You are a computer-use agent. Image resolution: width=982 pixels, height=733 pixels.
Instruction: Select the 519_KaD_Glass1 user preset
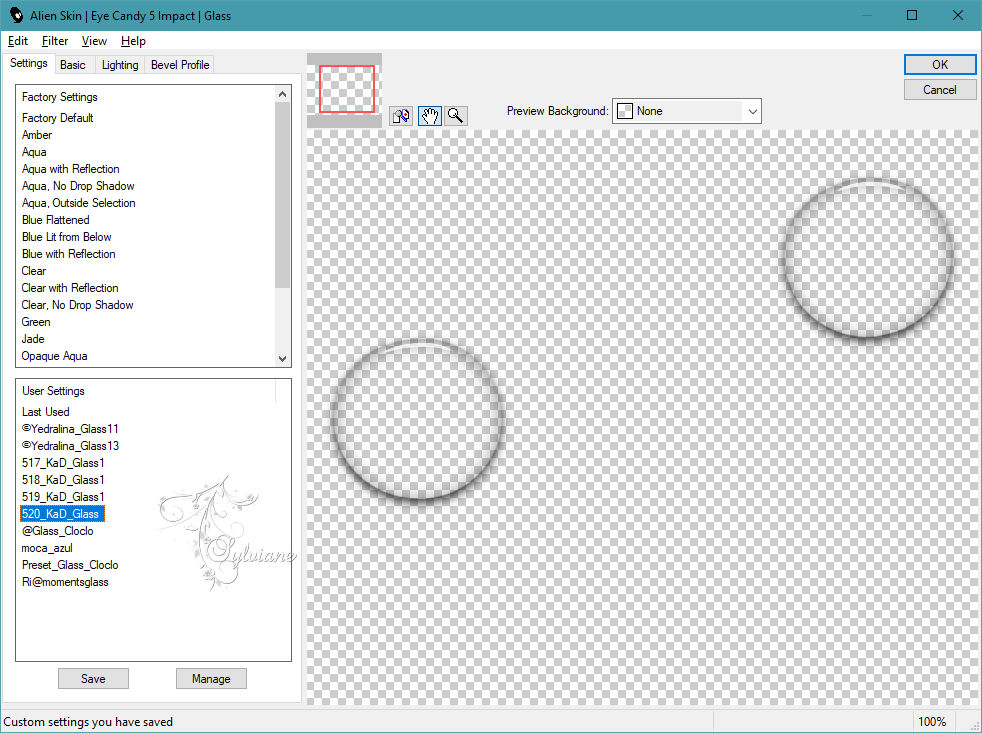(x=63, y=496)
